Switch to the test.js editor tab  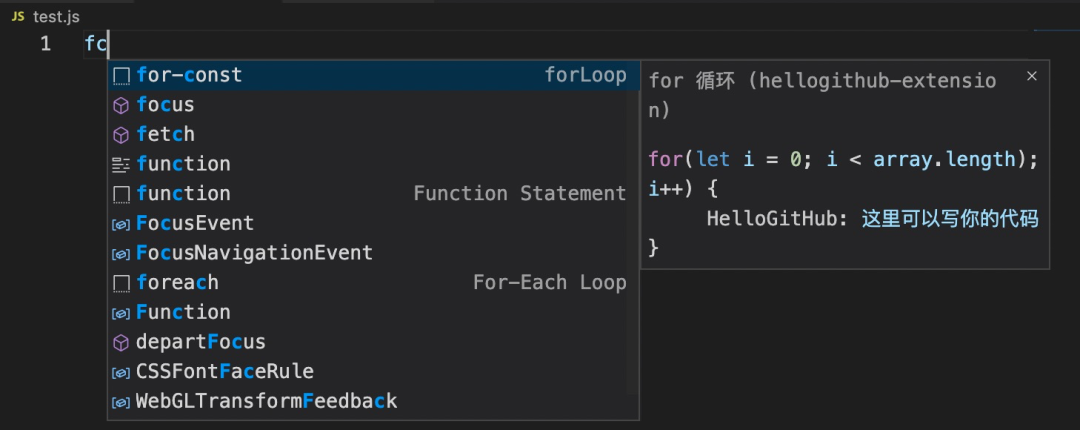(x=54, y=17)
